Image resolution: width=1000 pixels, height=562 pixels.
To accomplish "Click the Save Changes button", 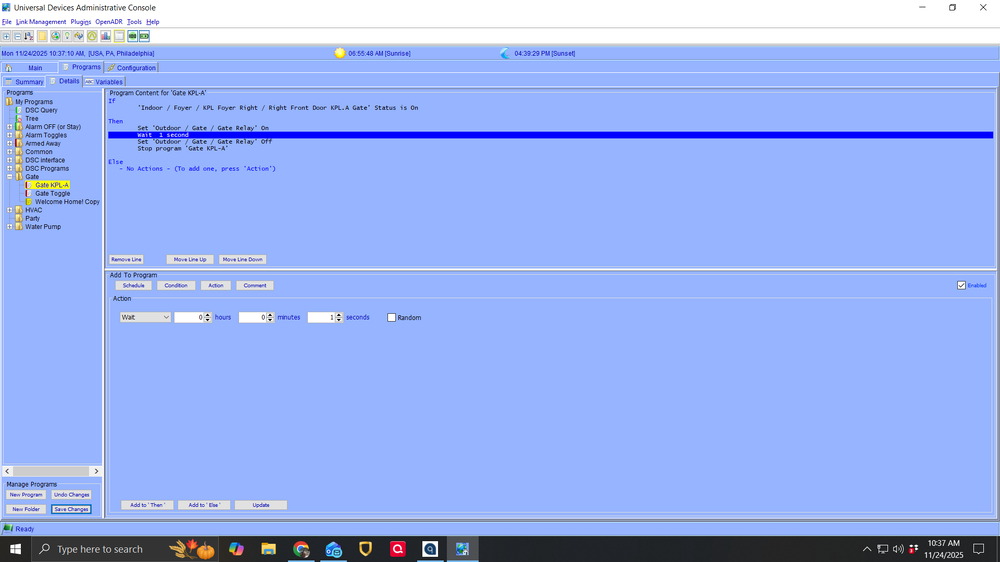I will click(x=71, y=509).
